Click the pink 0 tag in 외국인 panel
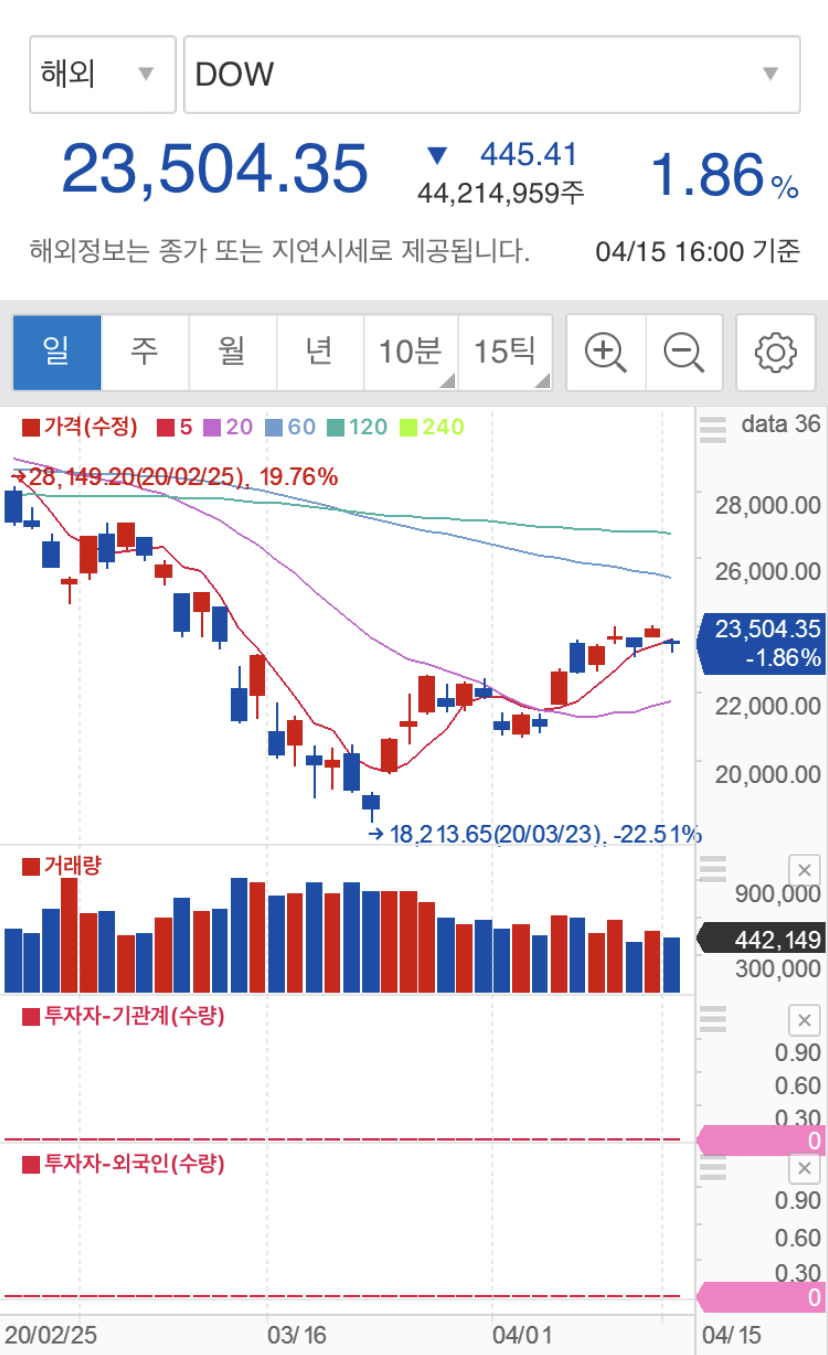This screenshot has width=828, height=1355. (x=762, y=1298)
